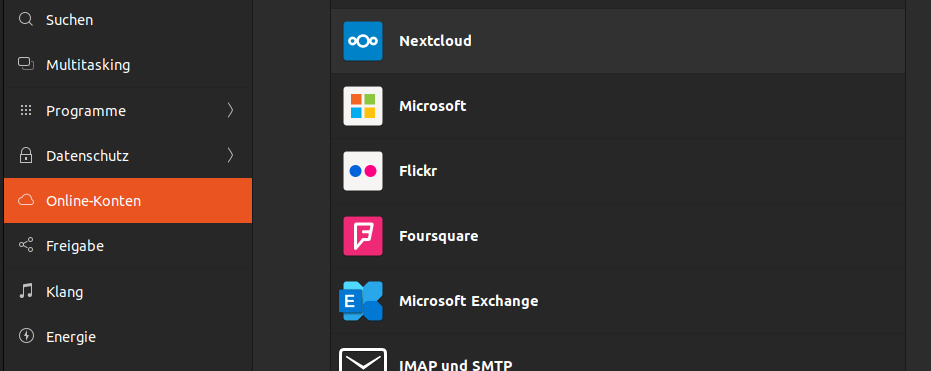The image size is (931, 371).
Task: Select the Online-Konten sidebar entry
Action: pos(128,201)
